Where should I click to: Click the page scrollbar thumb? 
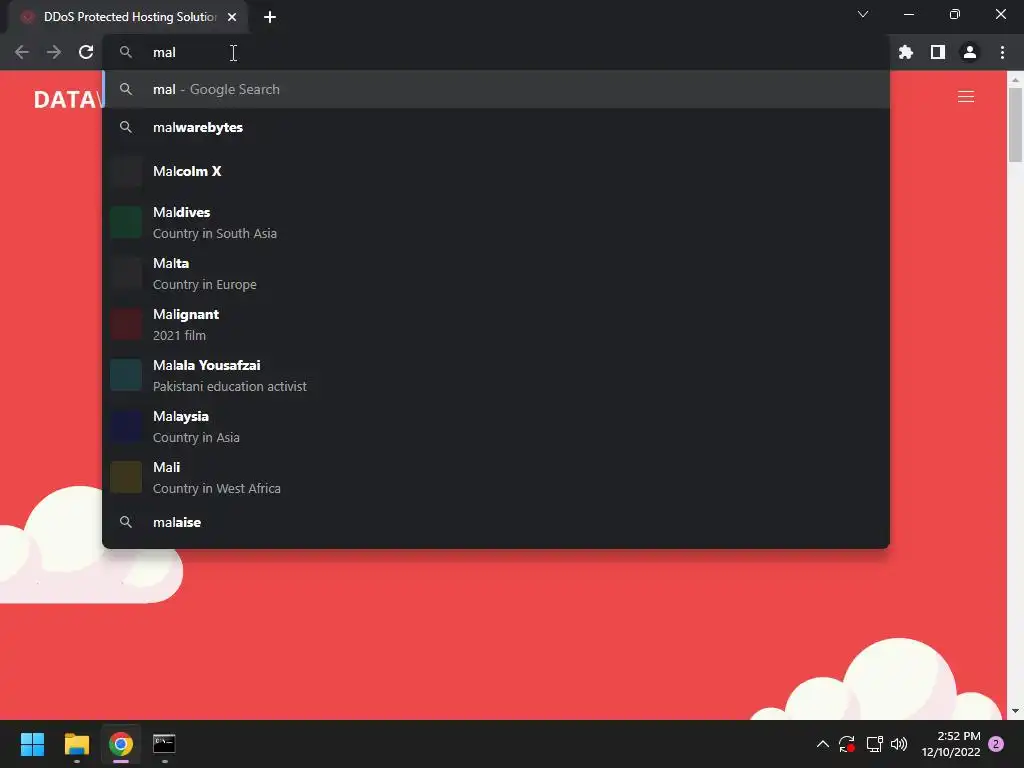1015,124
